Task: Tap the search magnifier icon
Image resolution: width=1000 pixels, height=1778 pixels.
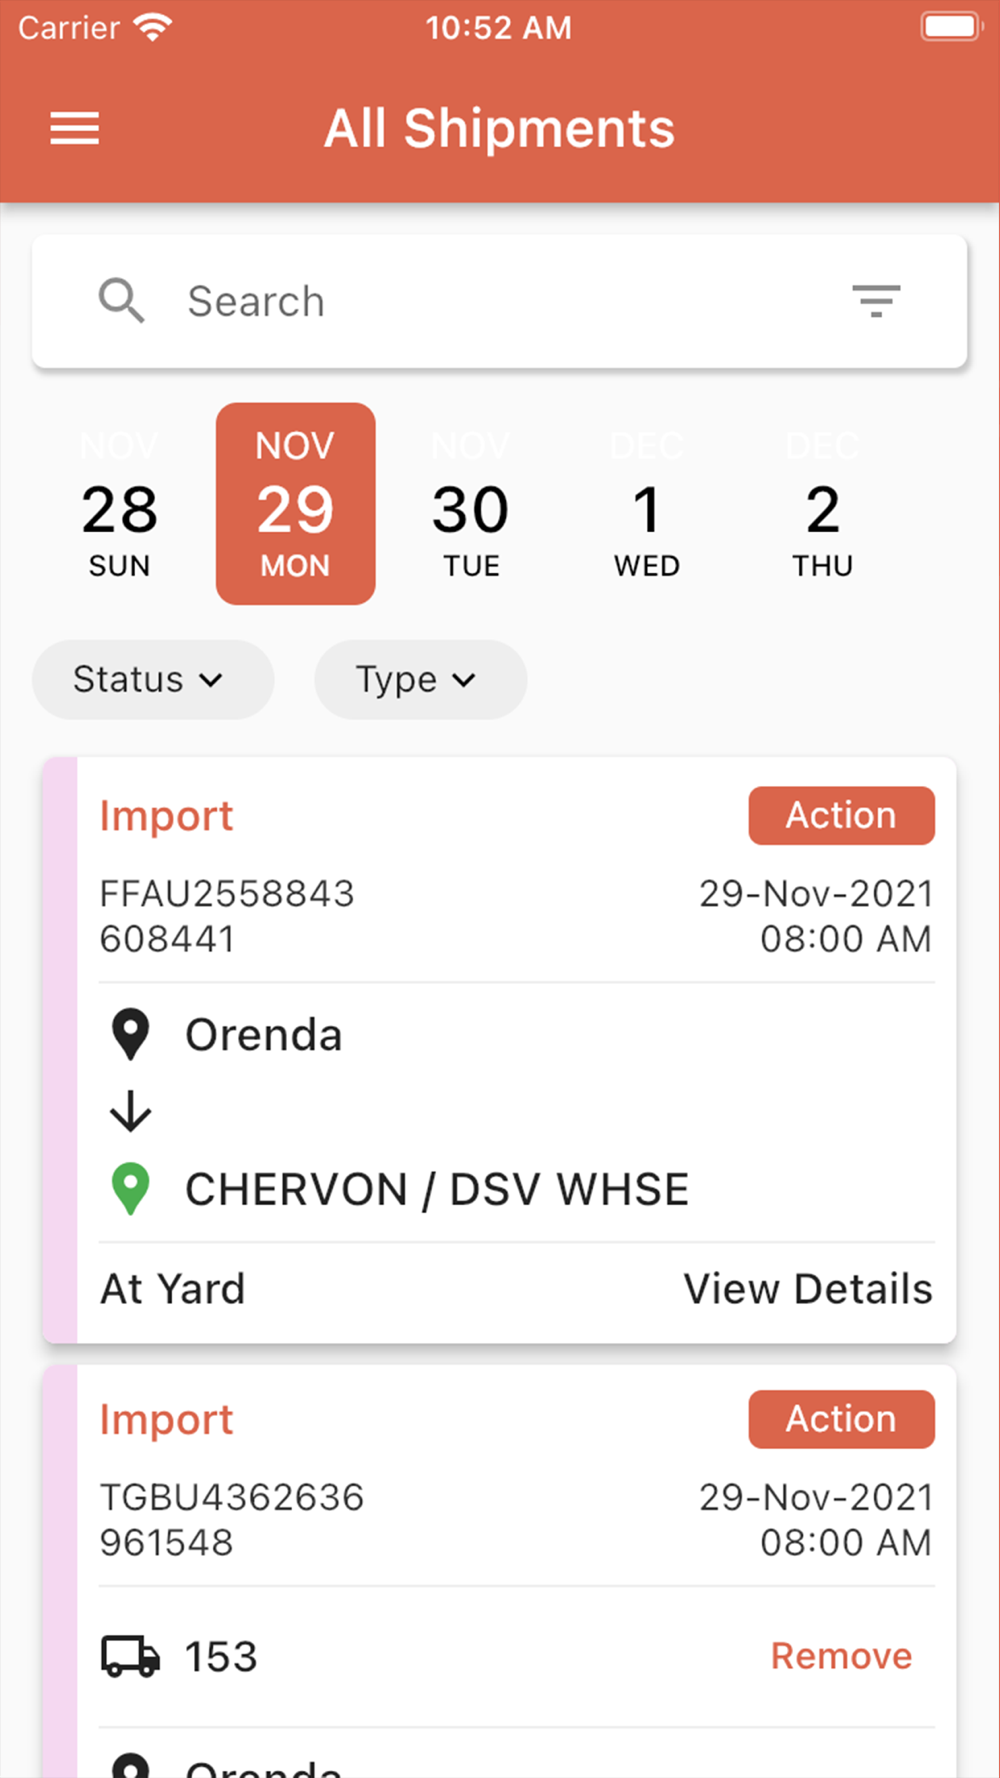Action: click(x=121, y=300)
